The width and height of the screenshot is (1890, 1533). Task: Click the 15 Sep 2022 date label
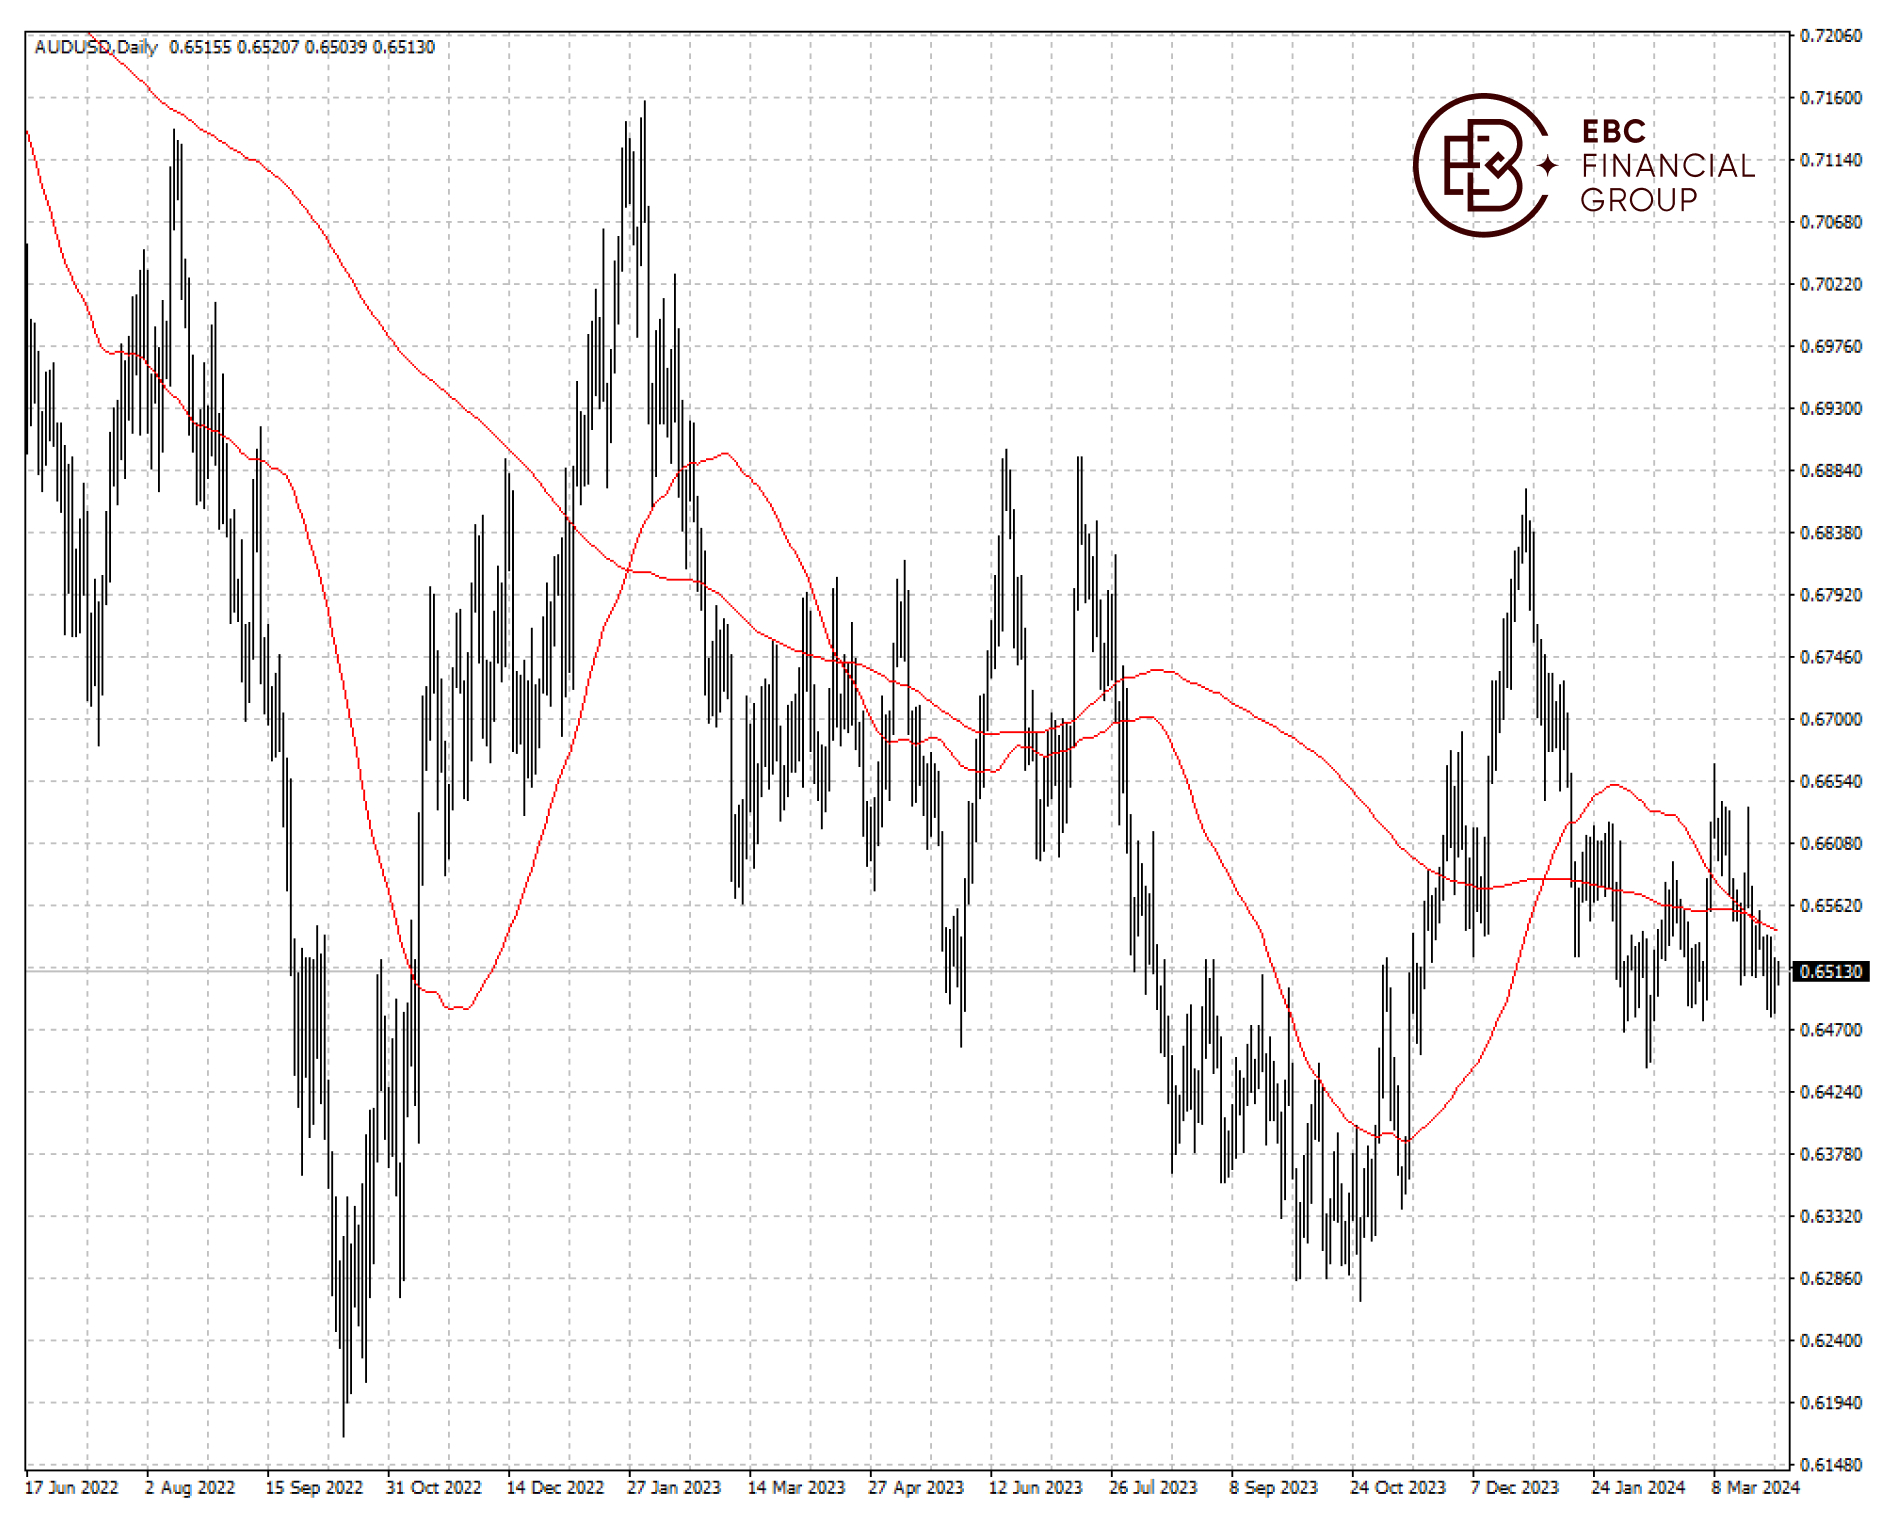(x=314, y=1488)
